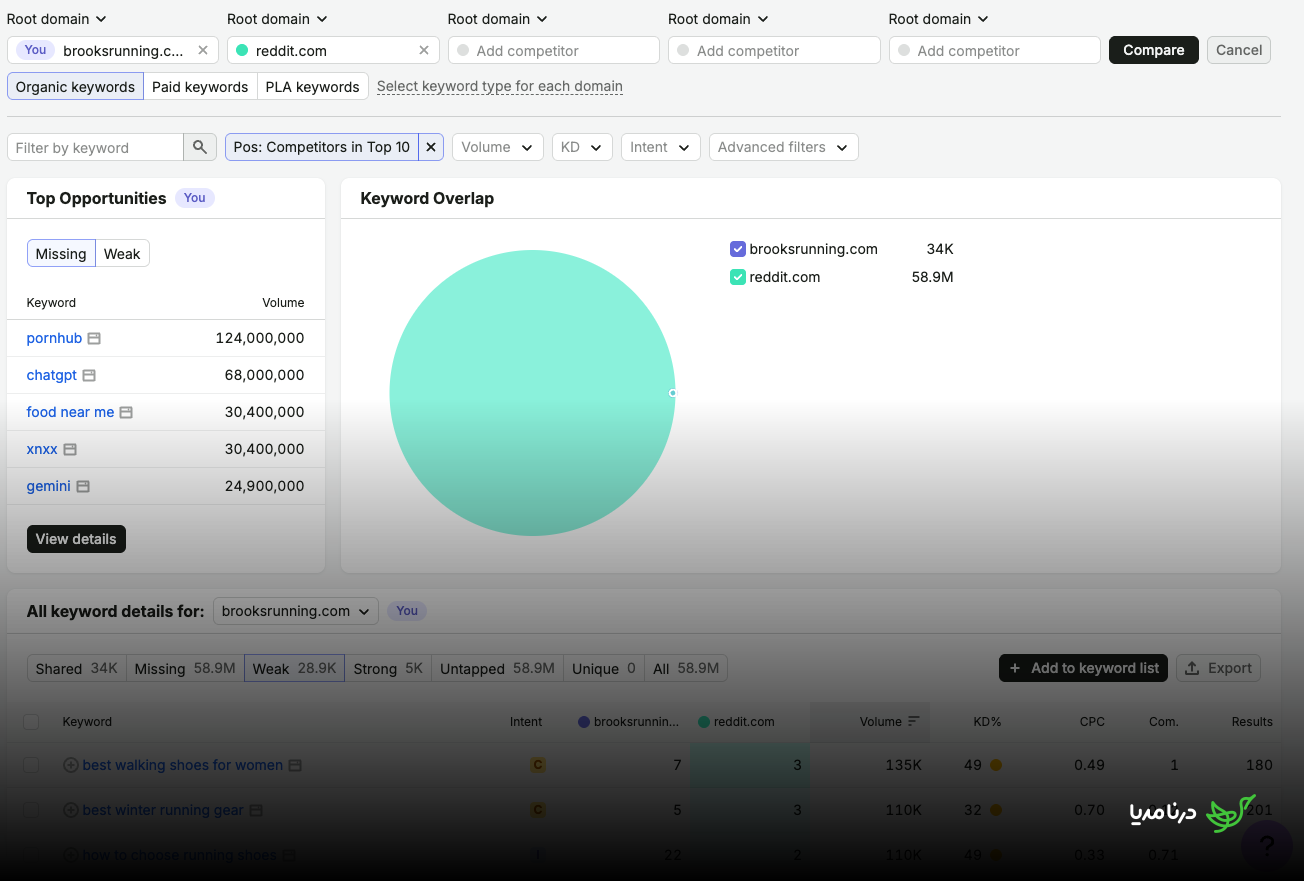The image size is (1304, 881).
Task: Open SERP features icon next to gemini
Action: click(83, 487)
